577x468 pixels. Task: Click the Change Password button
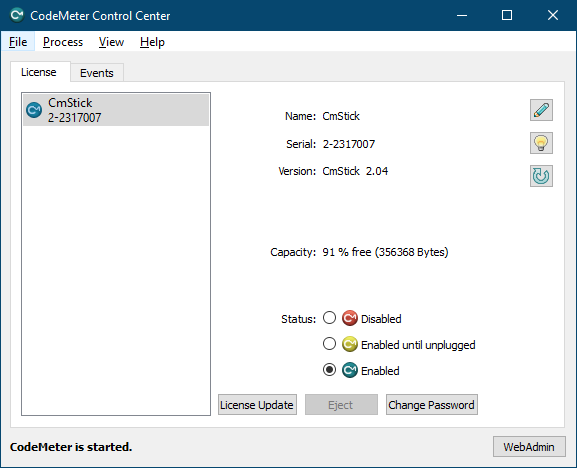[x=432, y=405]
